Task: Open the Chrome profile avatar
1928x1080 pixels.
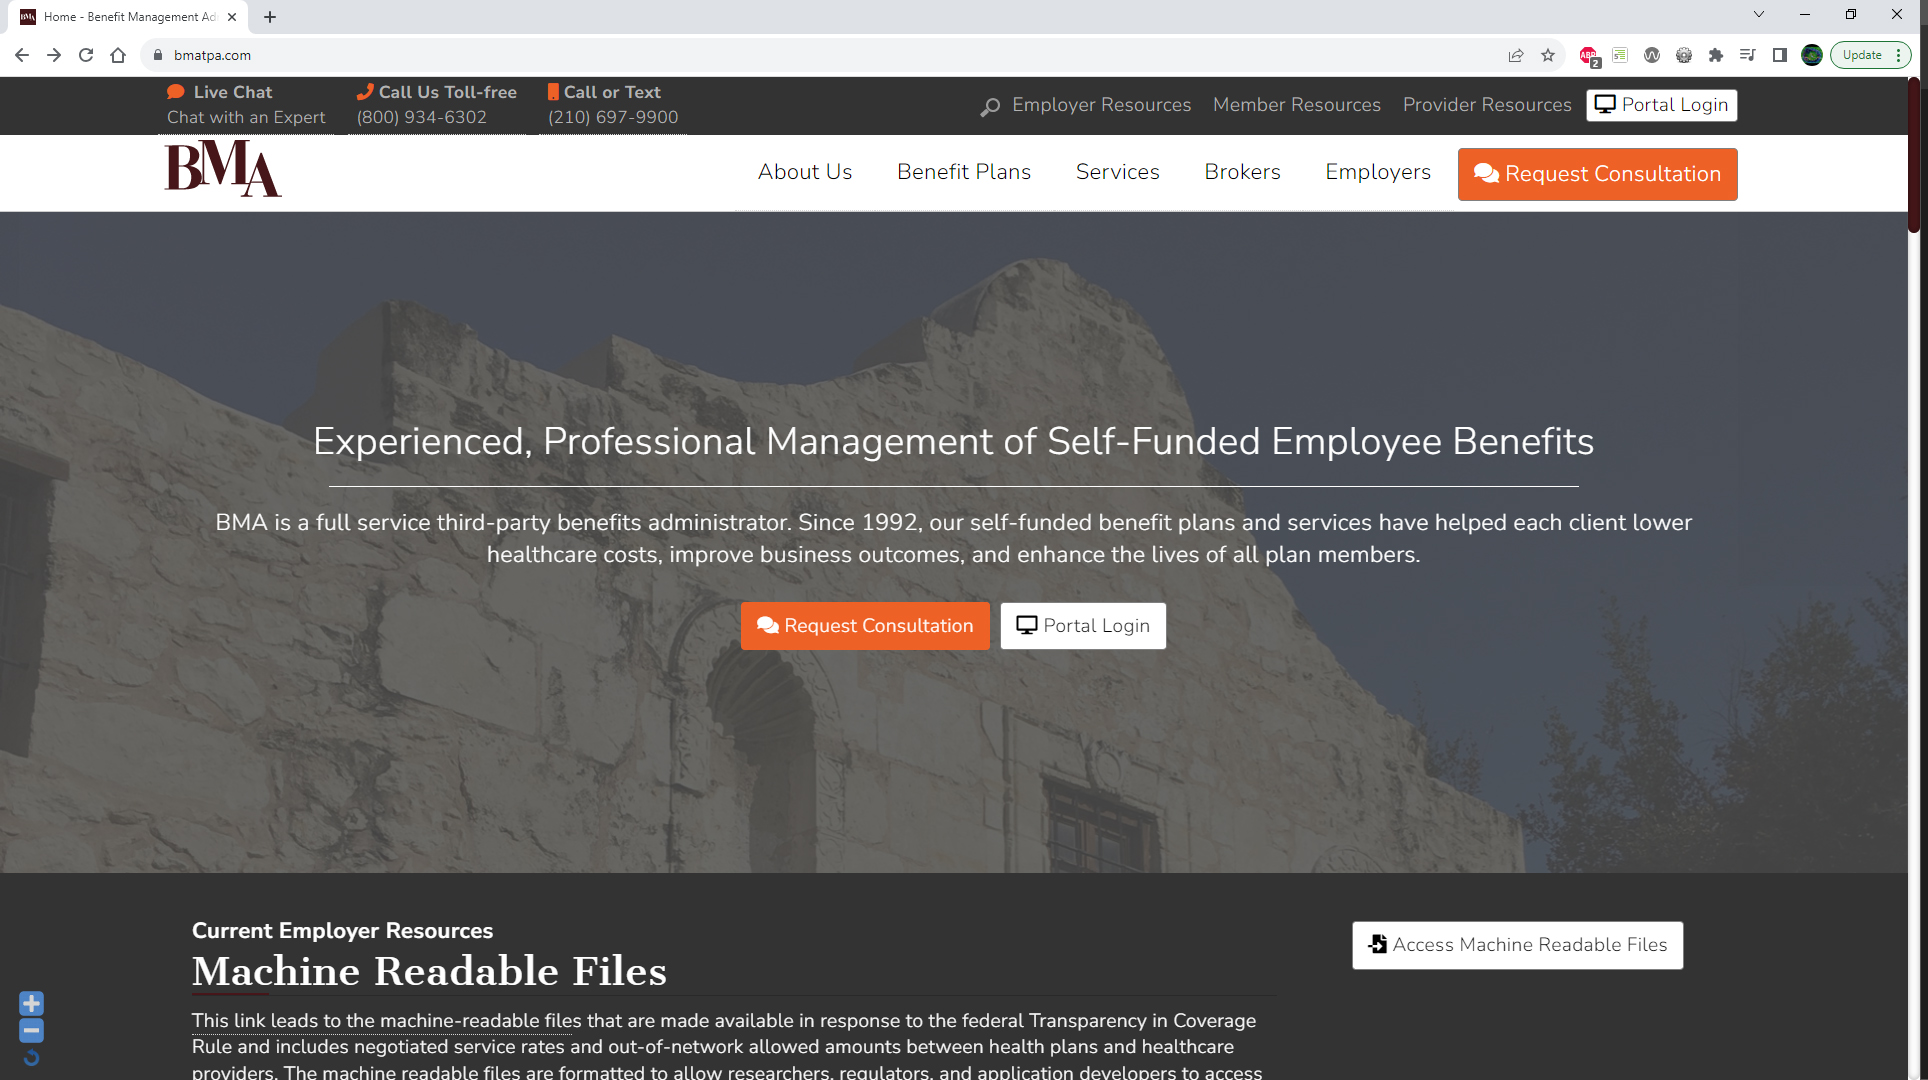Action: pyautogui.click(x=1812, y=55)
